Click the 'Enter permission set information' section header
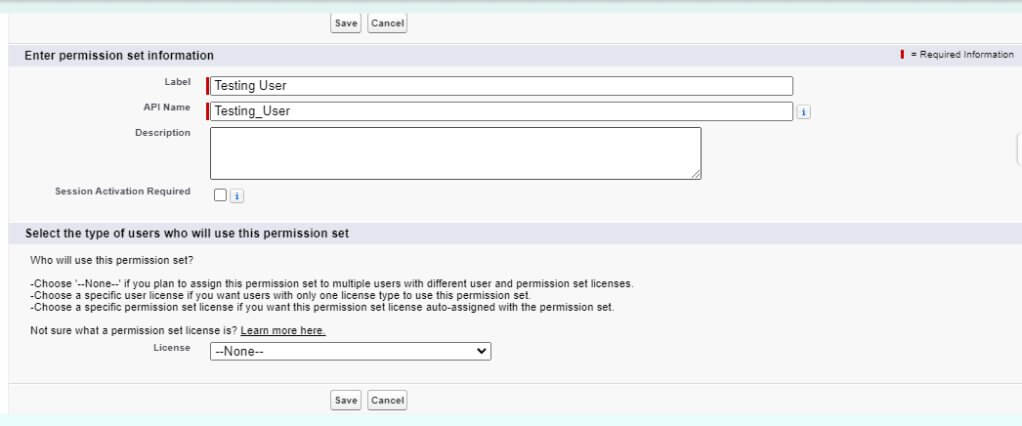The height and width of the screenshot is (426, 1022). [x=119, y=56]
